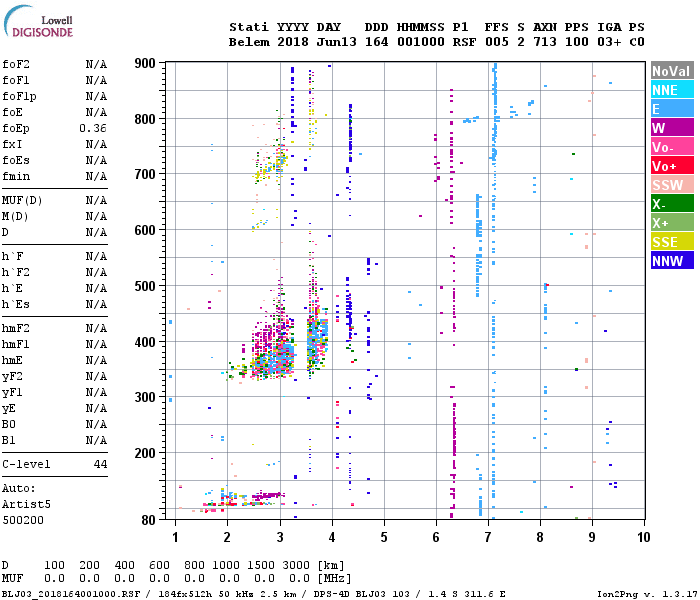Click the 80 km height axis label
The width and height of the screenshot is (700, 600).
coord(149,520)
